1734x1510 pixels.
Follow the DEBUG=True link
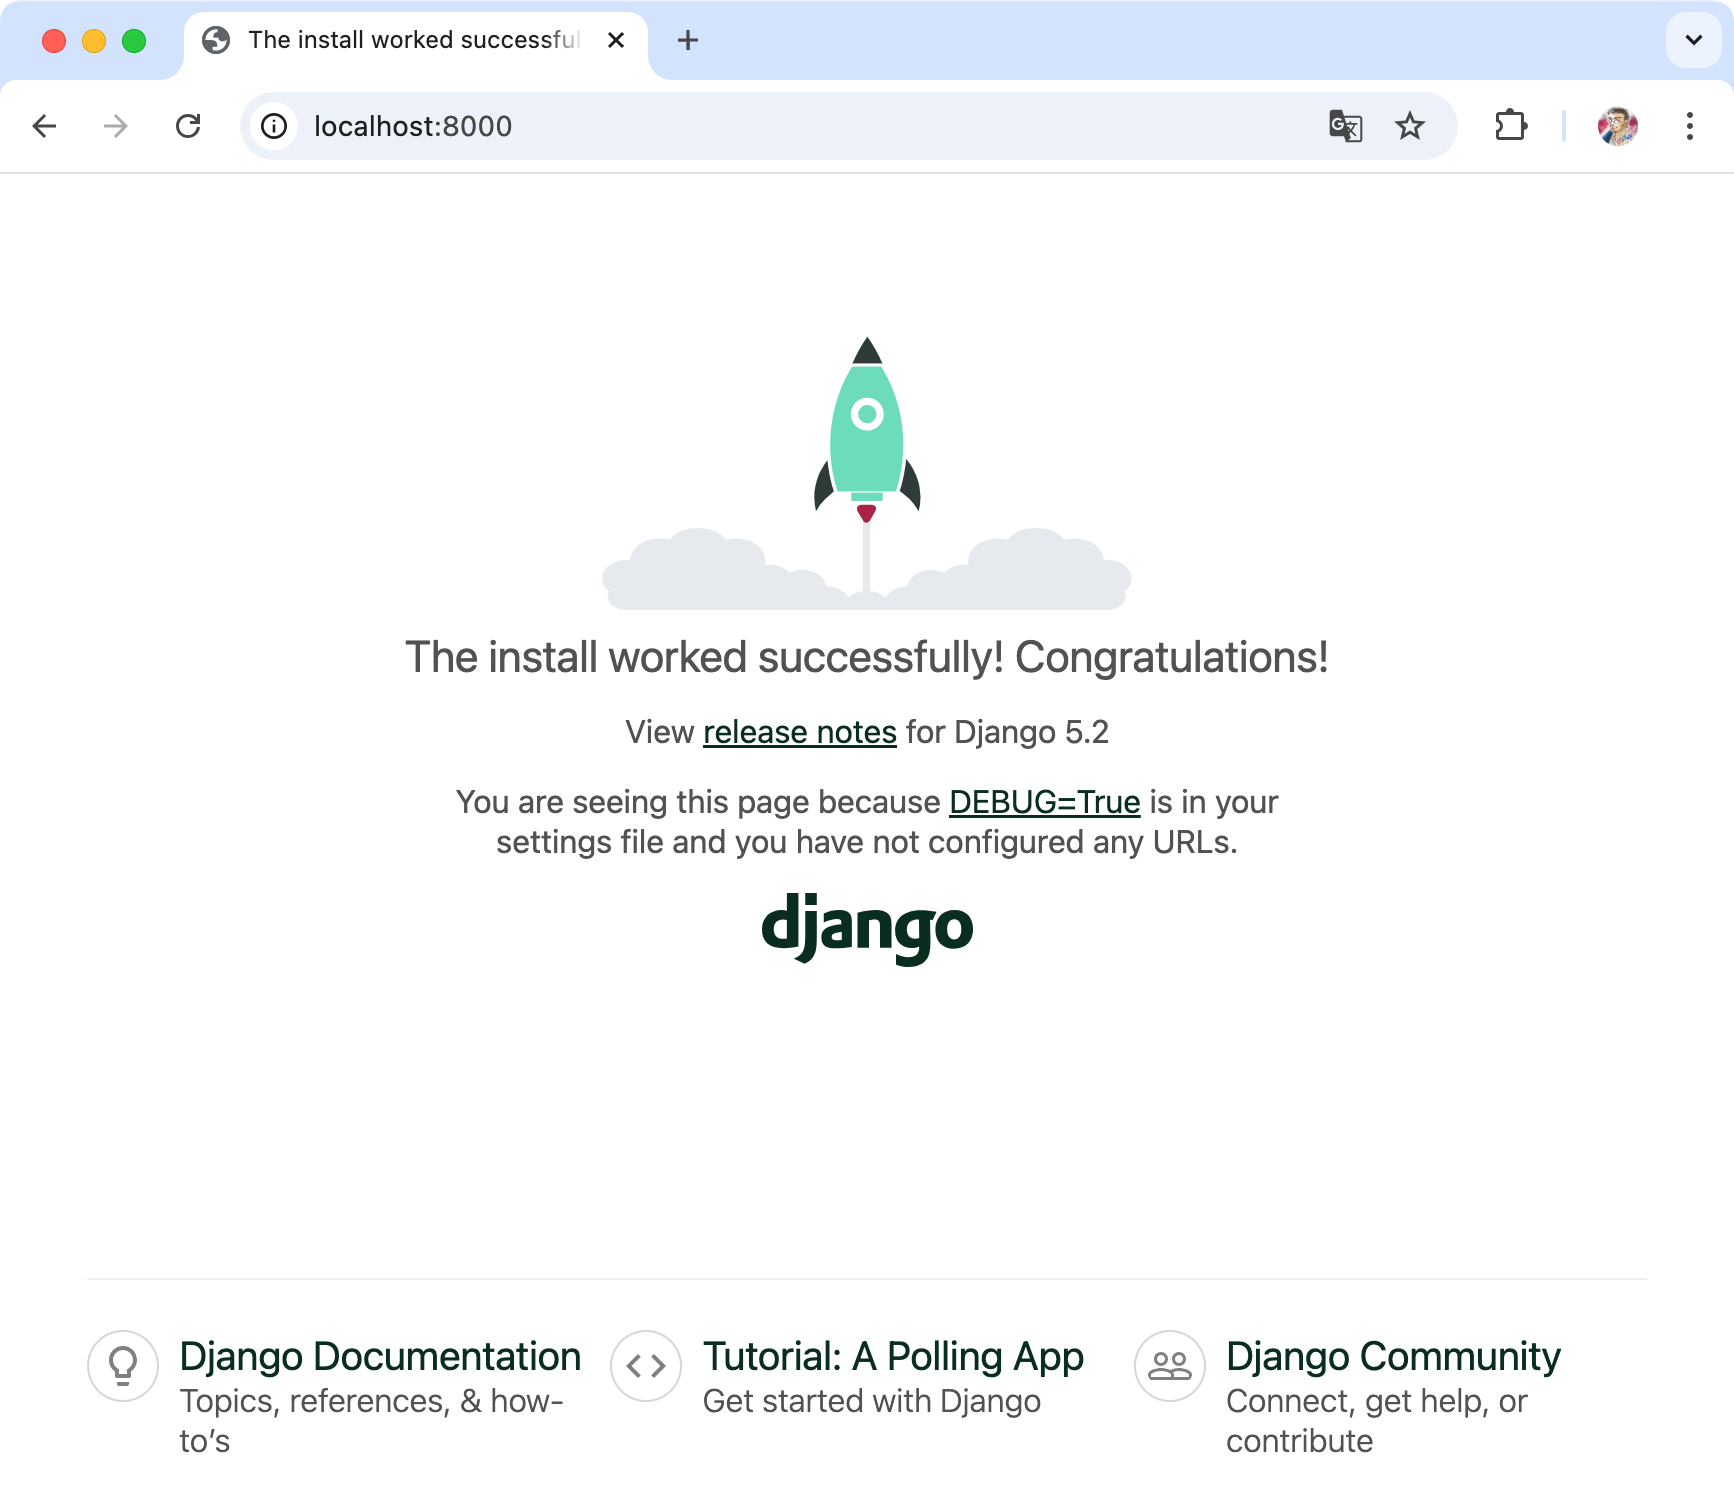pyautogui.click(x=1044, y=801)
